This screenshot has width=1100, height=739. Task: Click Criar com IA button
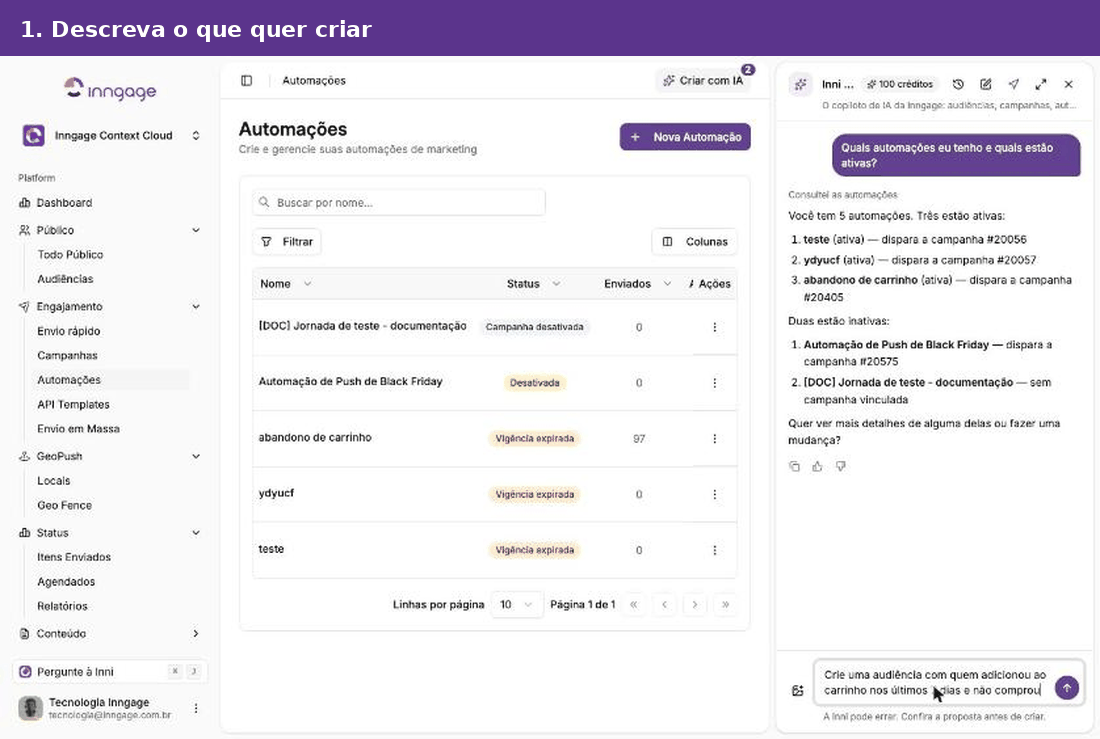703,81
